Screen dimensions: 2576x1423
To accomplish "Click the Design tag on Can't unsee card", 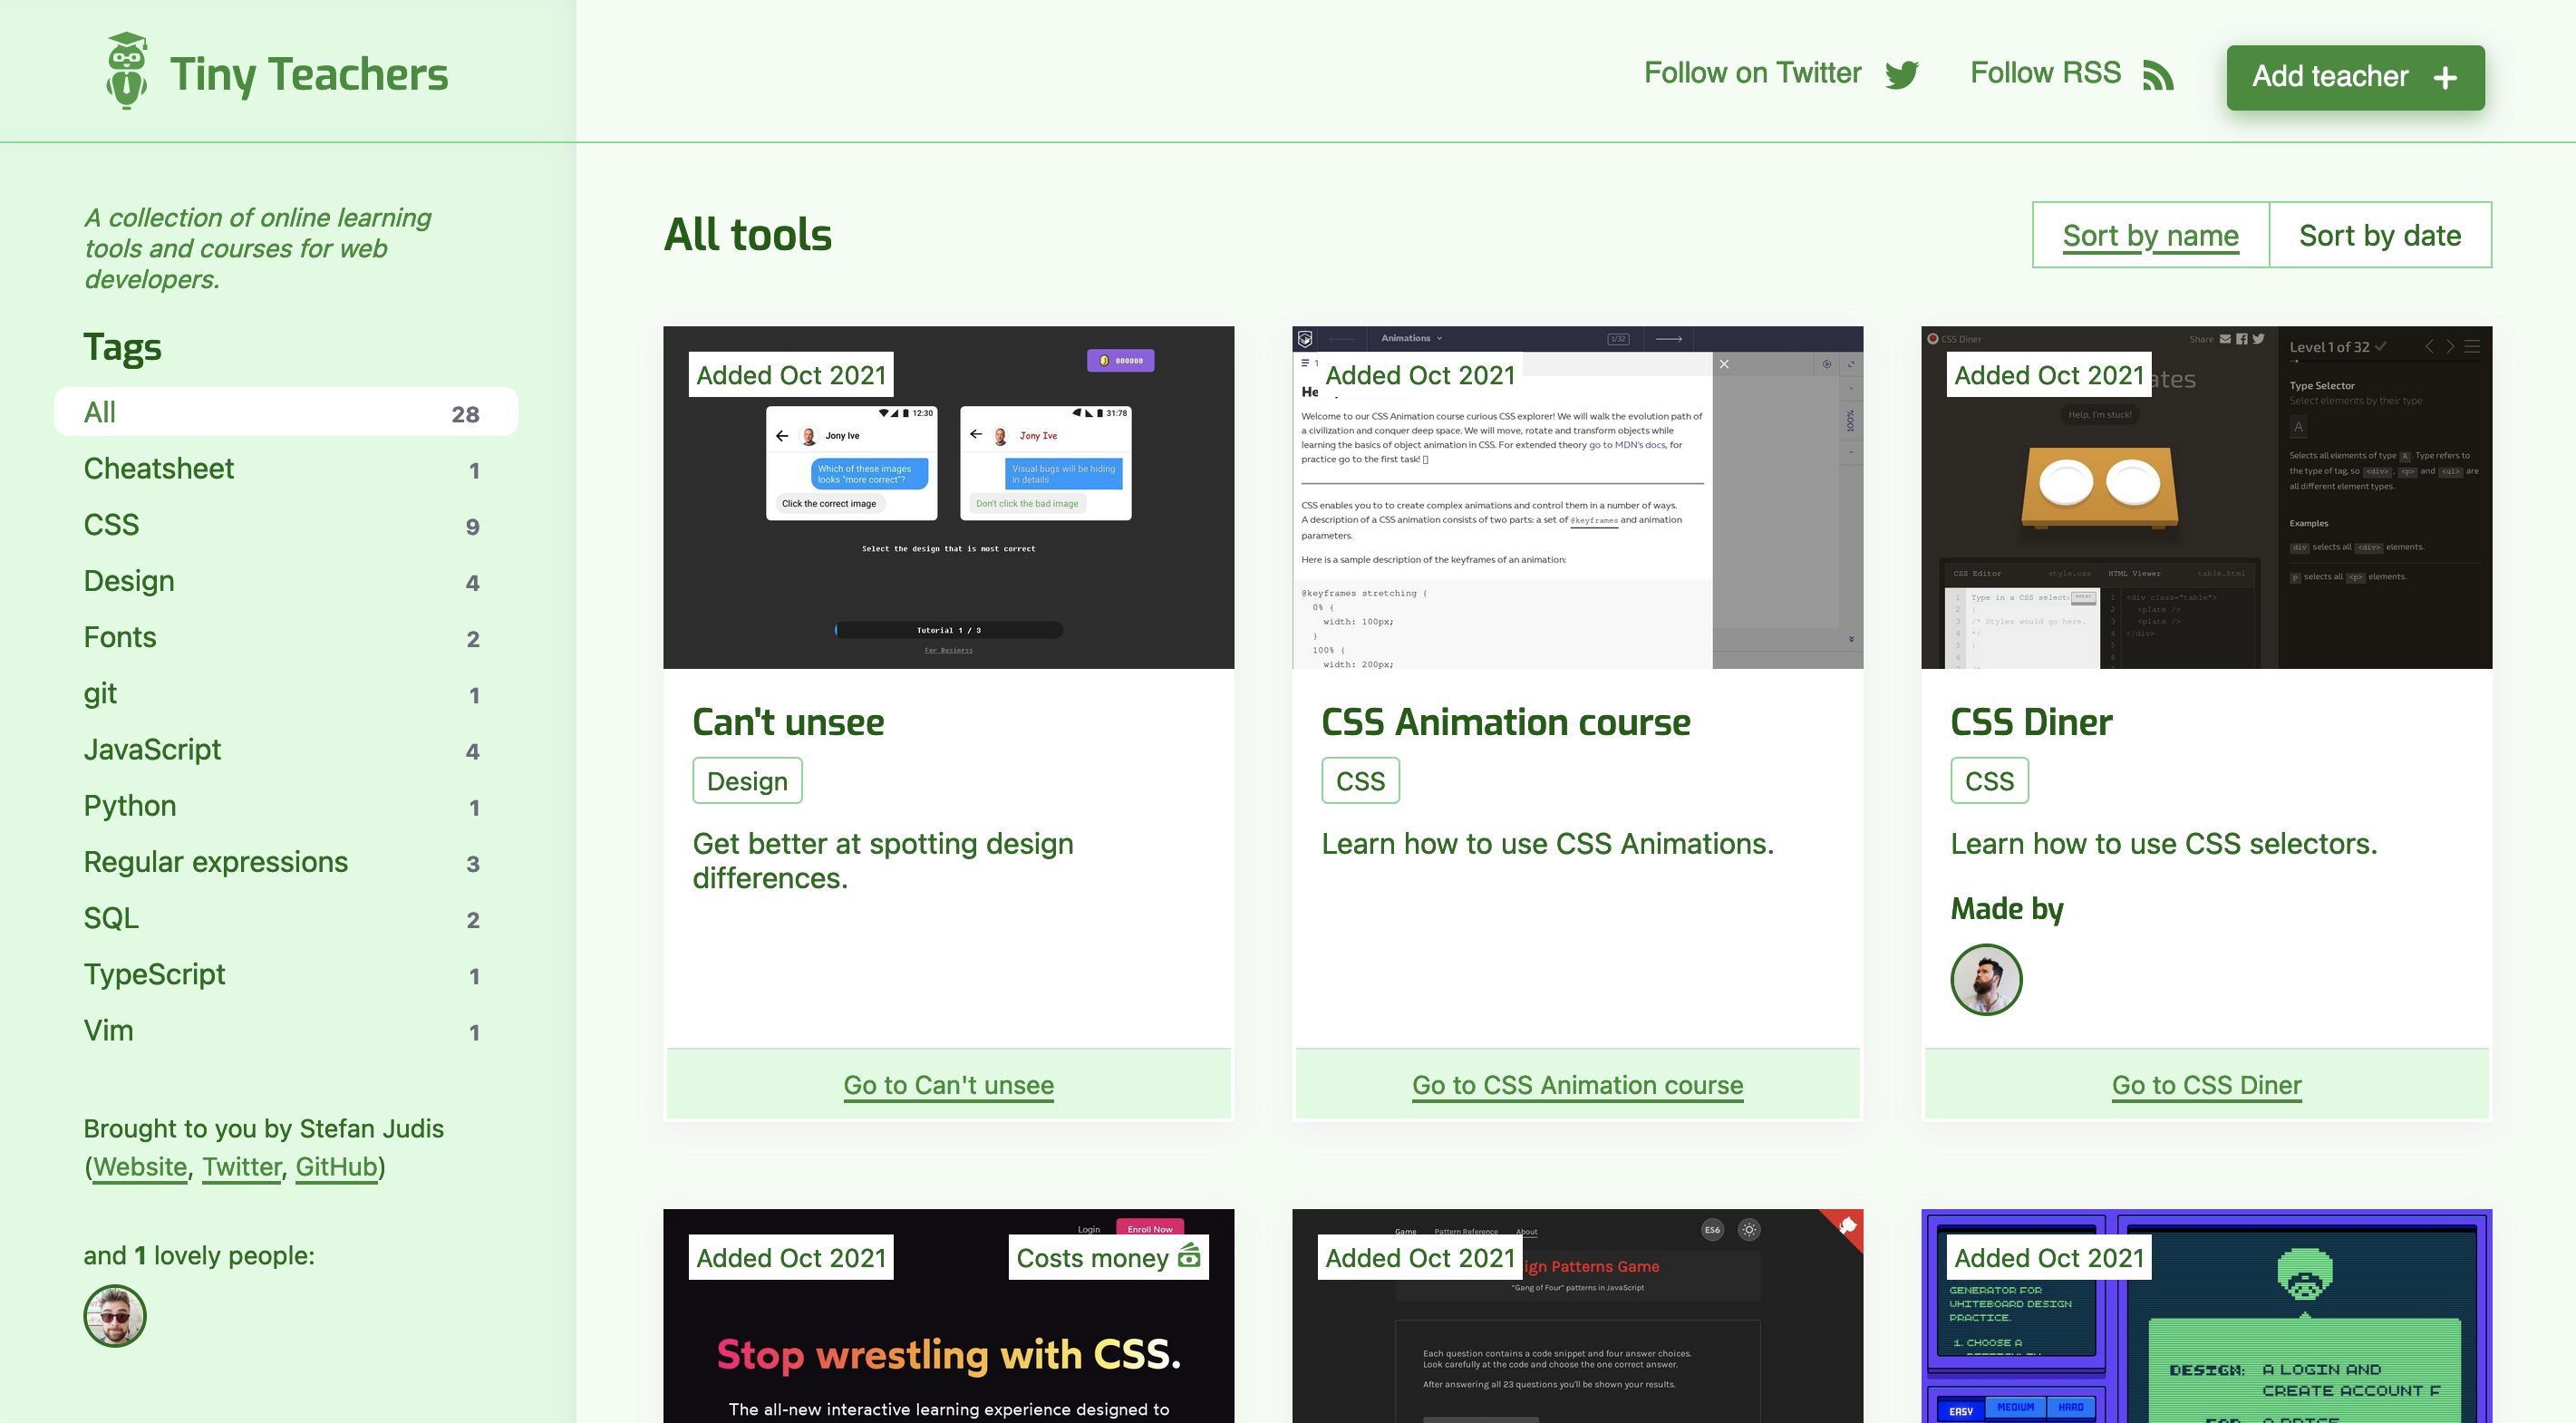I will click(x=747, y=780).
